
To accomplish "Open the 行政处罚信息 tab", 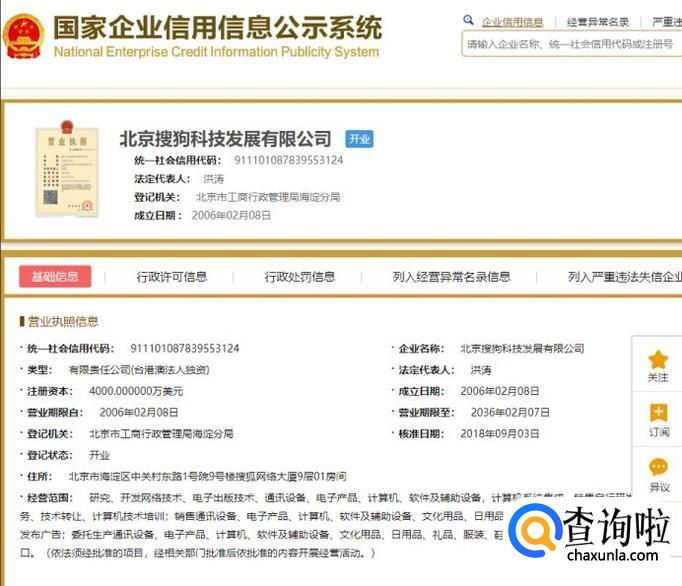I will pos(300,277).
